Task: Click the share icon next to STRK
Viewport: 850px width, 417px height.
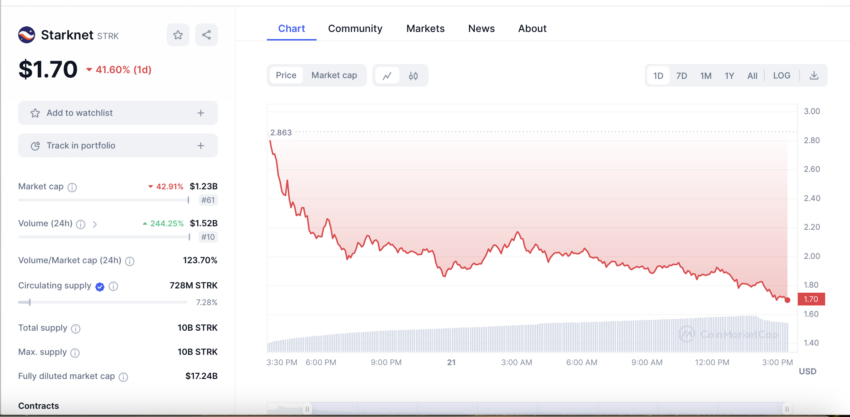Action: click(206, 35)
